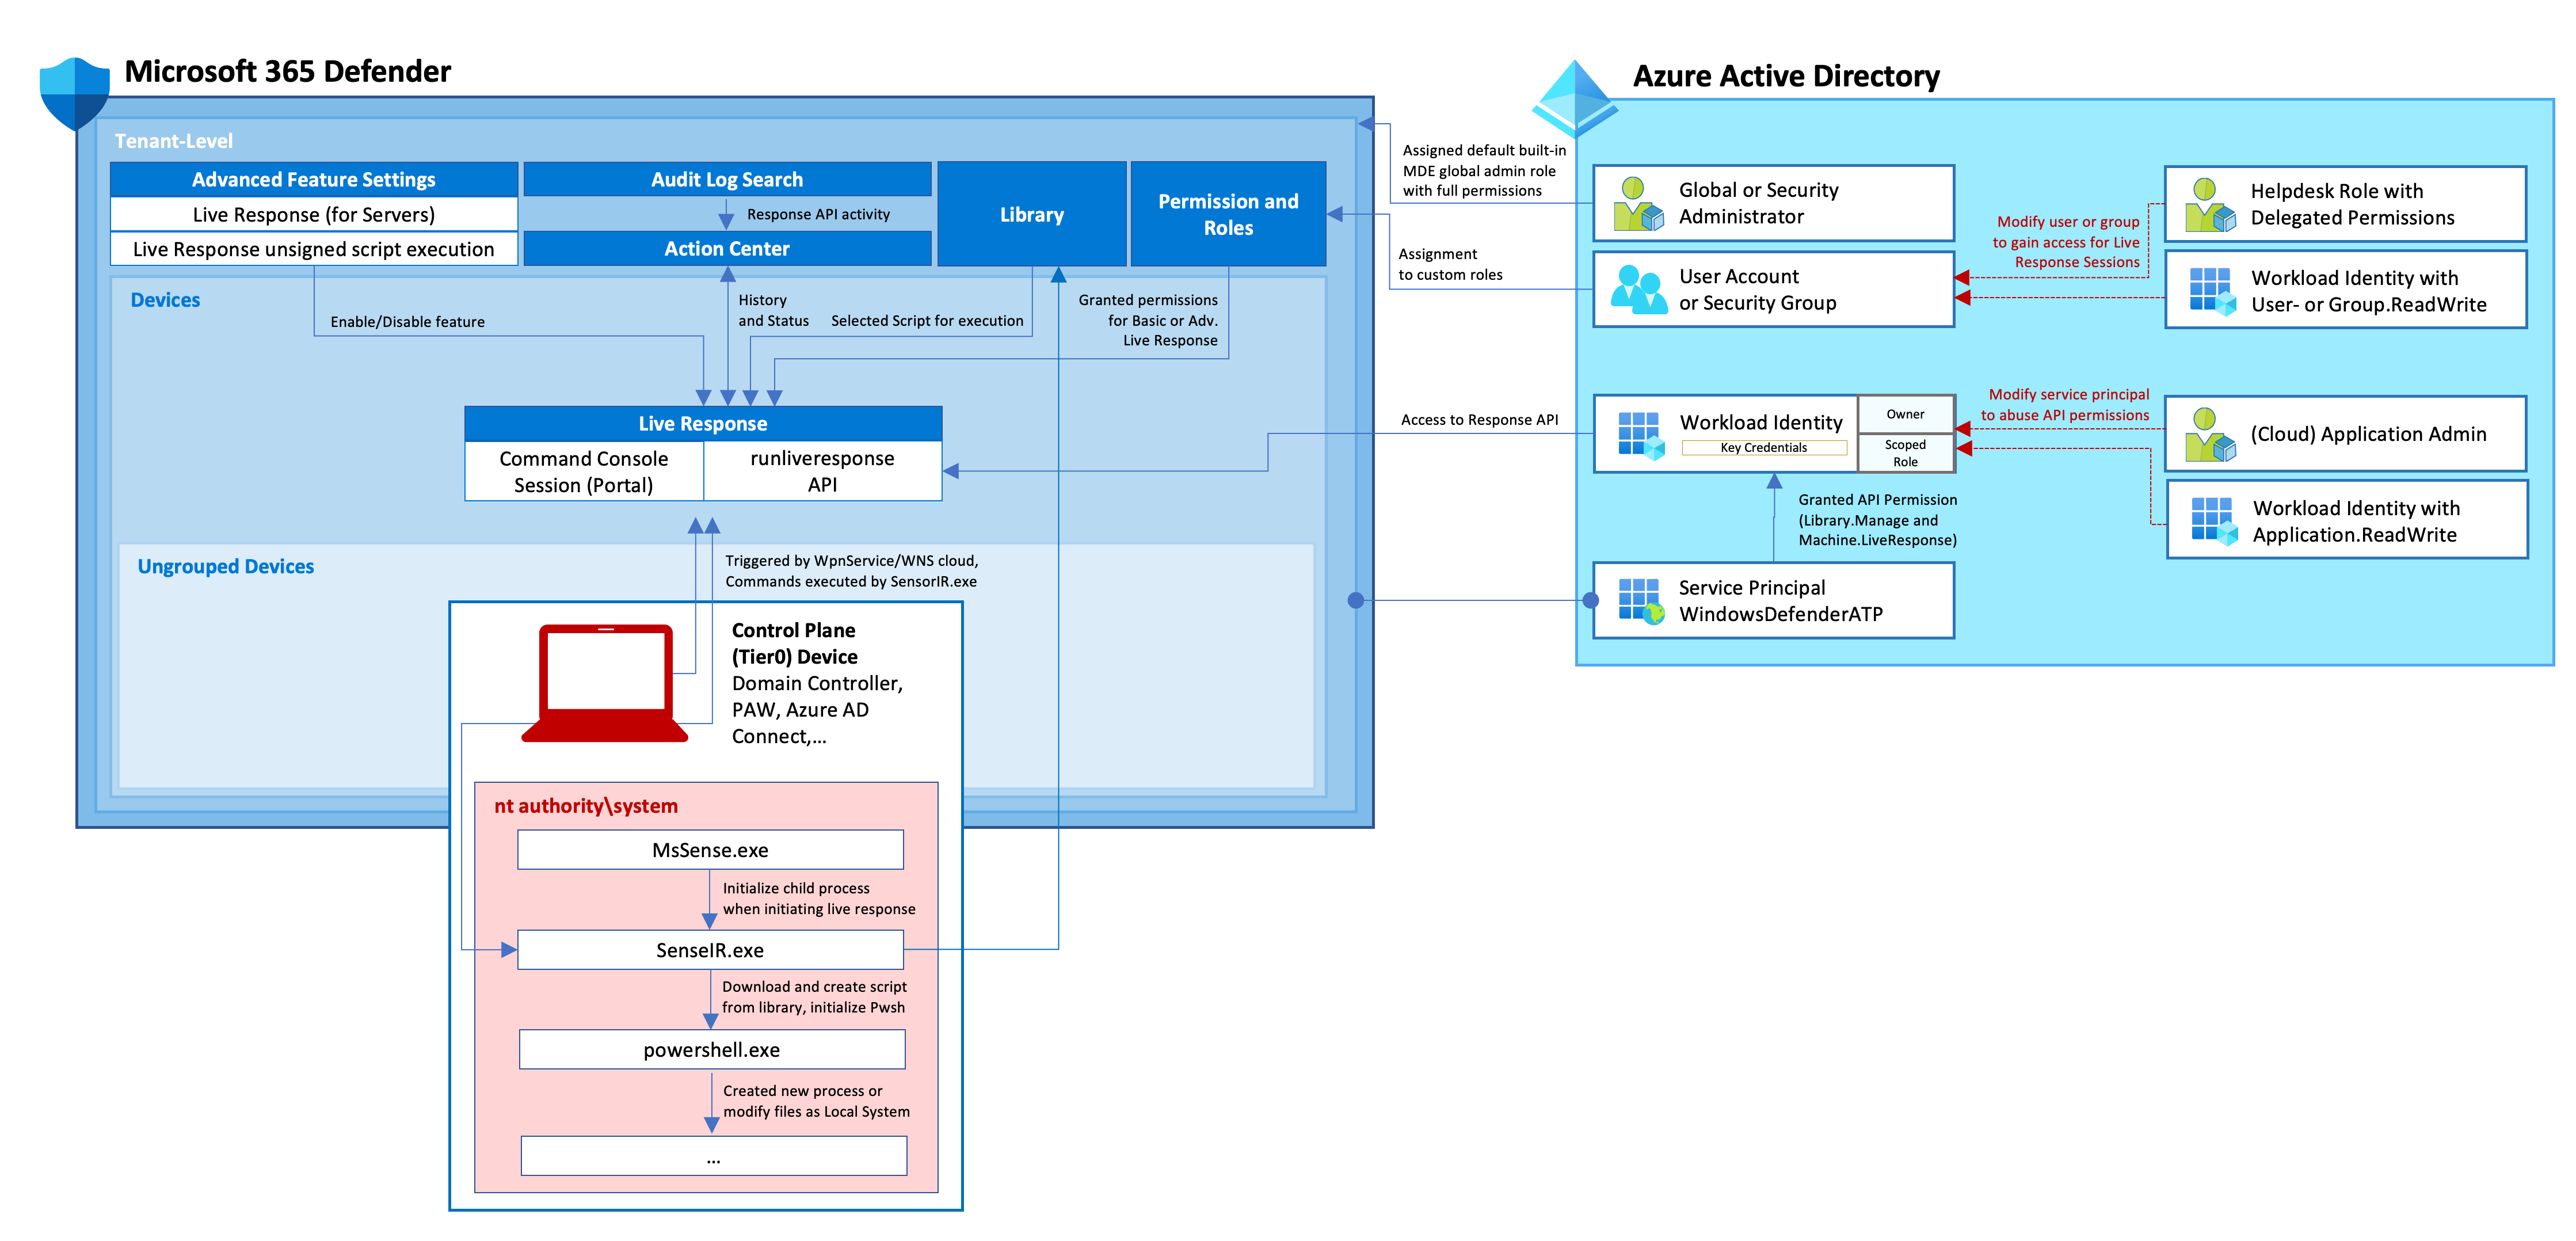Select the Audit Log Search box
The width and height of the screenshot is (2576, 1241).
coord(727,180)
